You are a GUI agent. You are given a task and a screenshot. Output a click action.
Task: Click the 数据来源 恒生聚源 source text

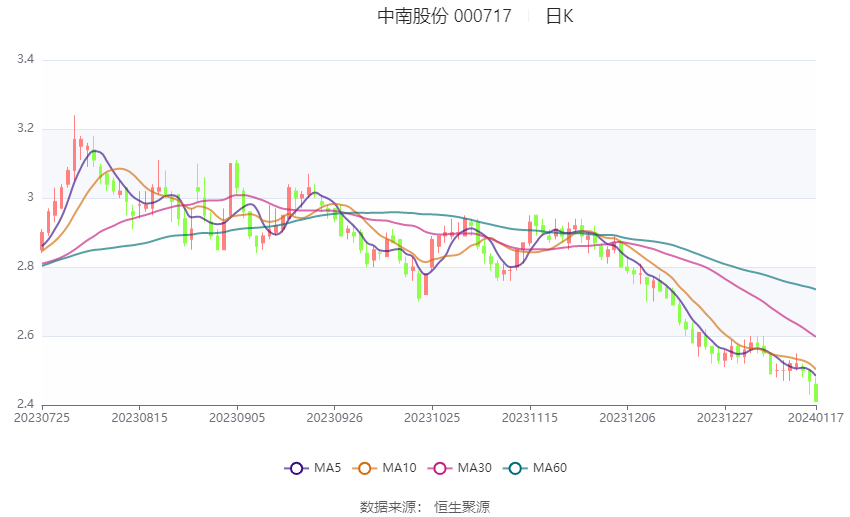pyautogui.click(x=424, y=507)
